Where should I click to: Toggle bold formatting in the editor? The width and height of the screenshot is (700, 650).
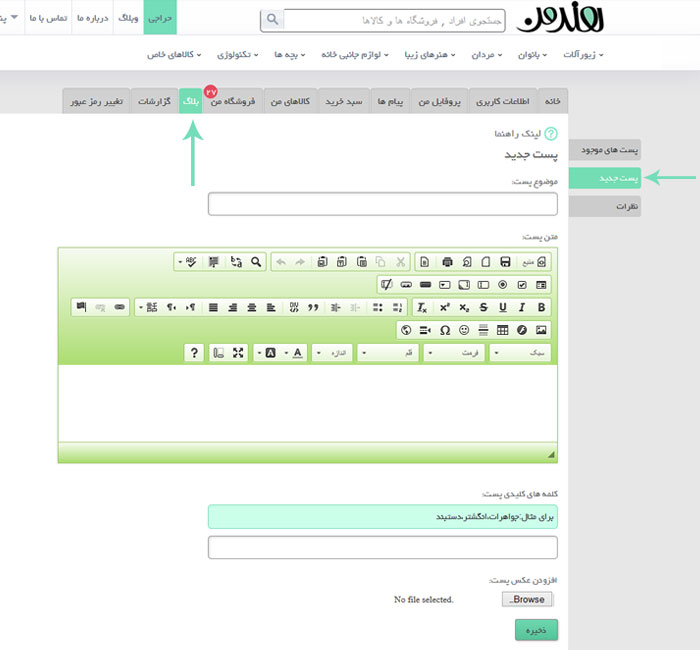coord(541,307)
